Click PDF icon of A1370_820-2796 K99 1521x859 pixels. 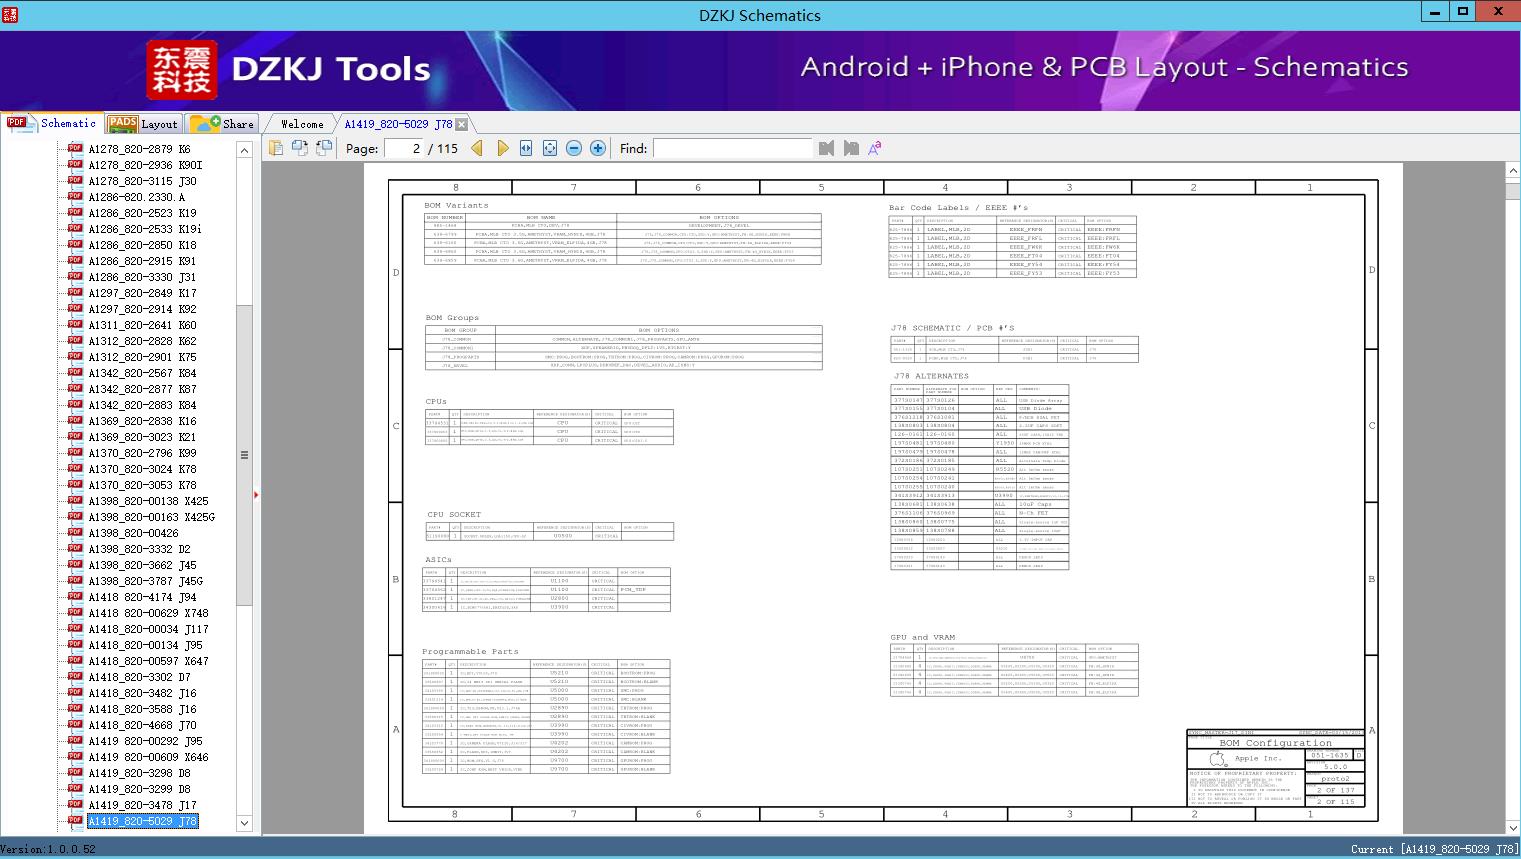[x=75, y=453]
